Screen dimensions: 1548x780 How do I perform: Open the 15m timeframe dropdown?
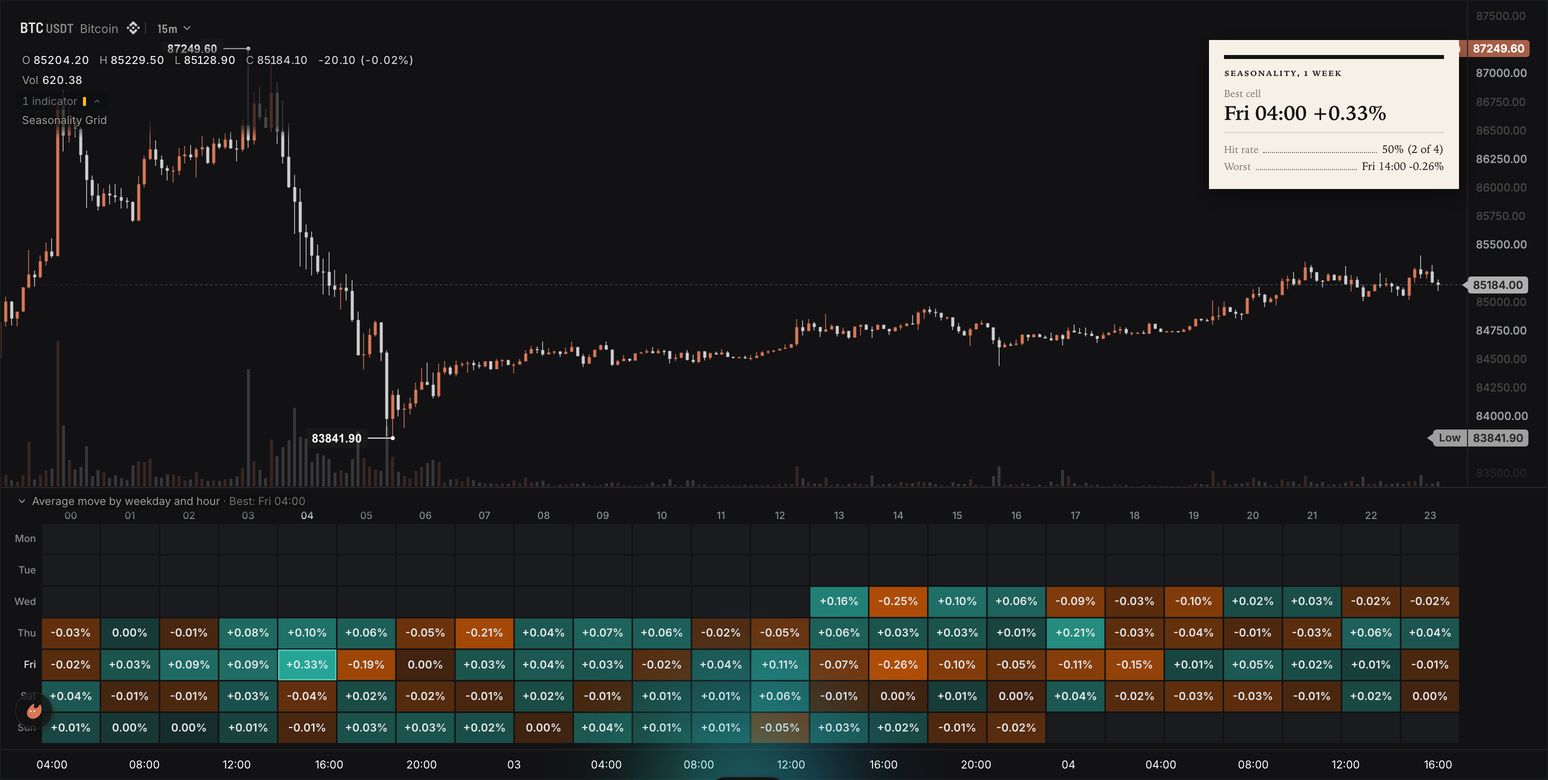coord(174,28)
